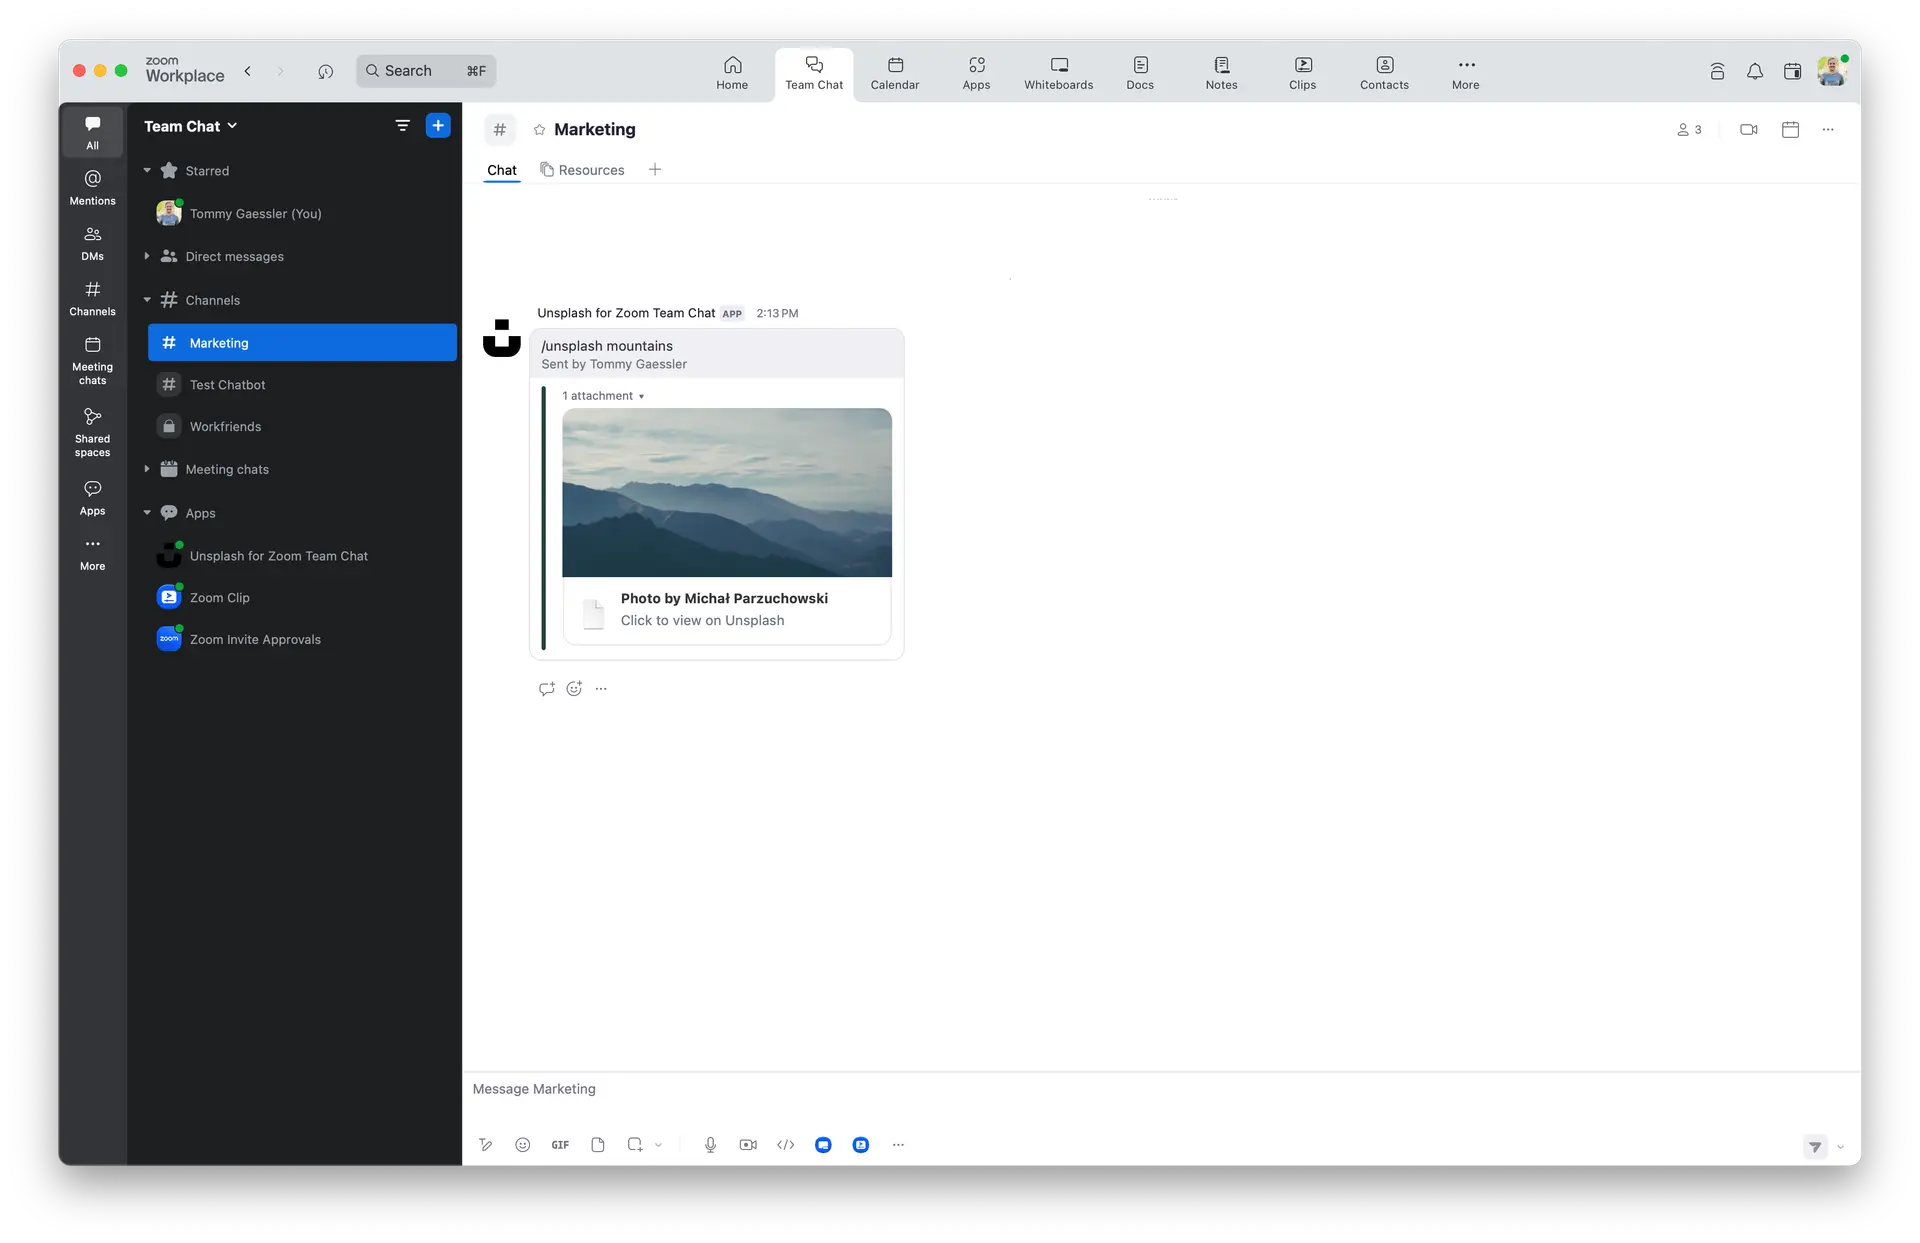
Task: Open the Whiteboards top navigation tab
Action: [1058, 72]
